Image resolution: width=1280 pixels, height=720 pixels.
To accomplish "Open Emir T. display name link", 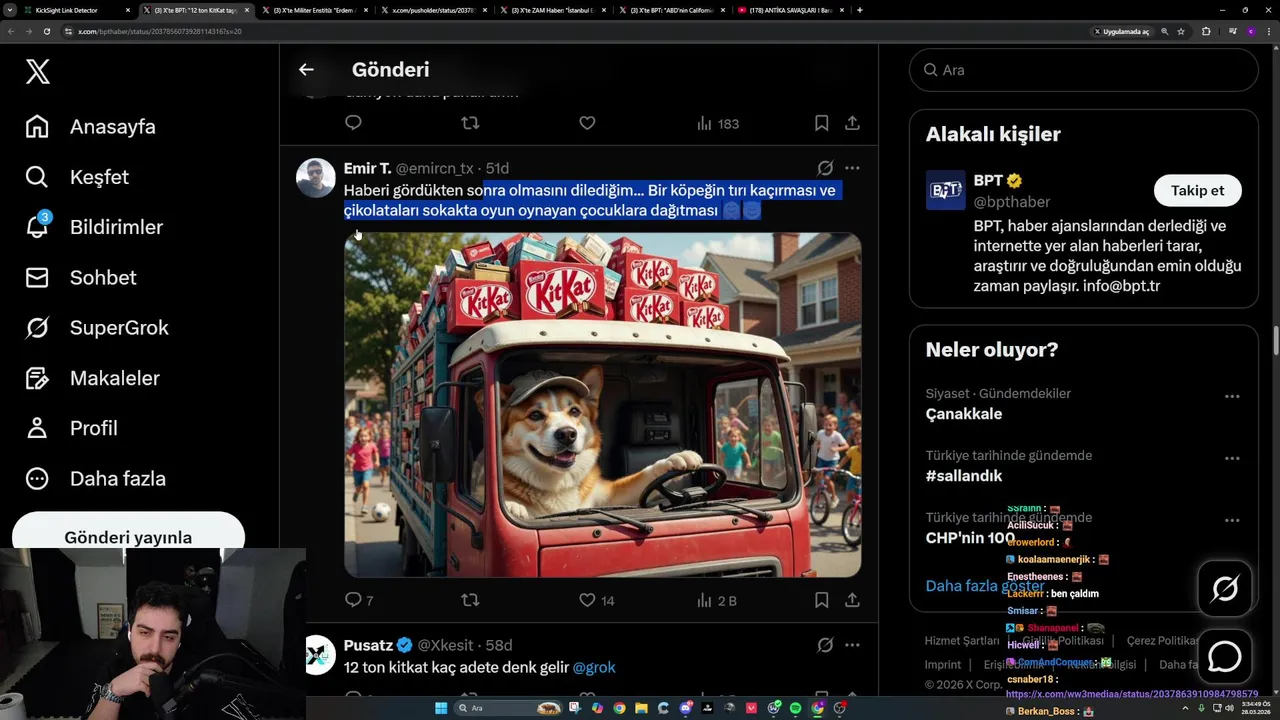I will (367, 168).
